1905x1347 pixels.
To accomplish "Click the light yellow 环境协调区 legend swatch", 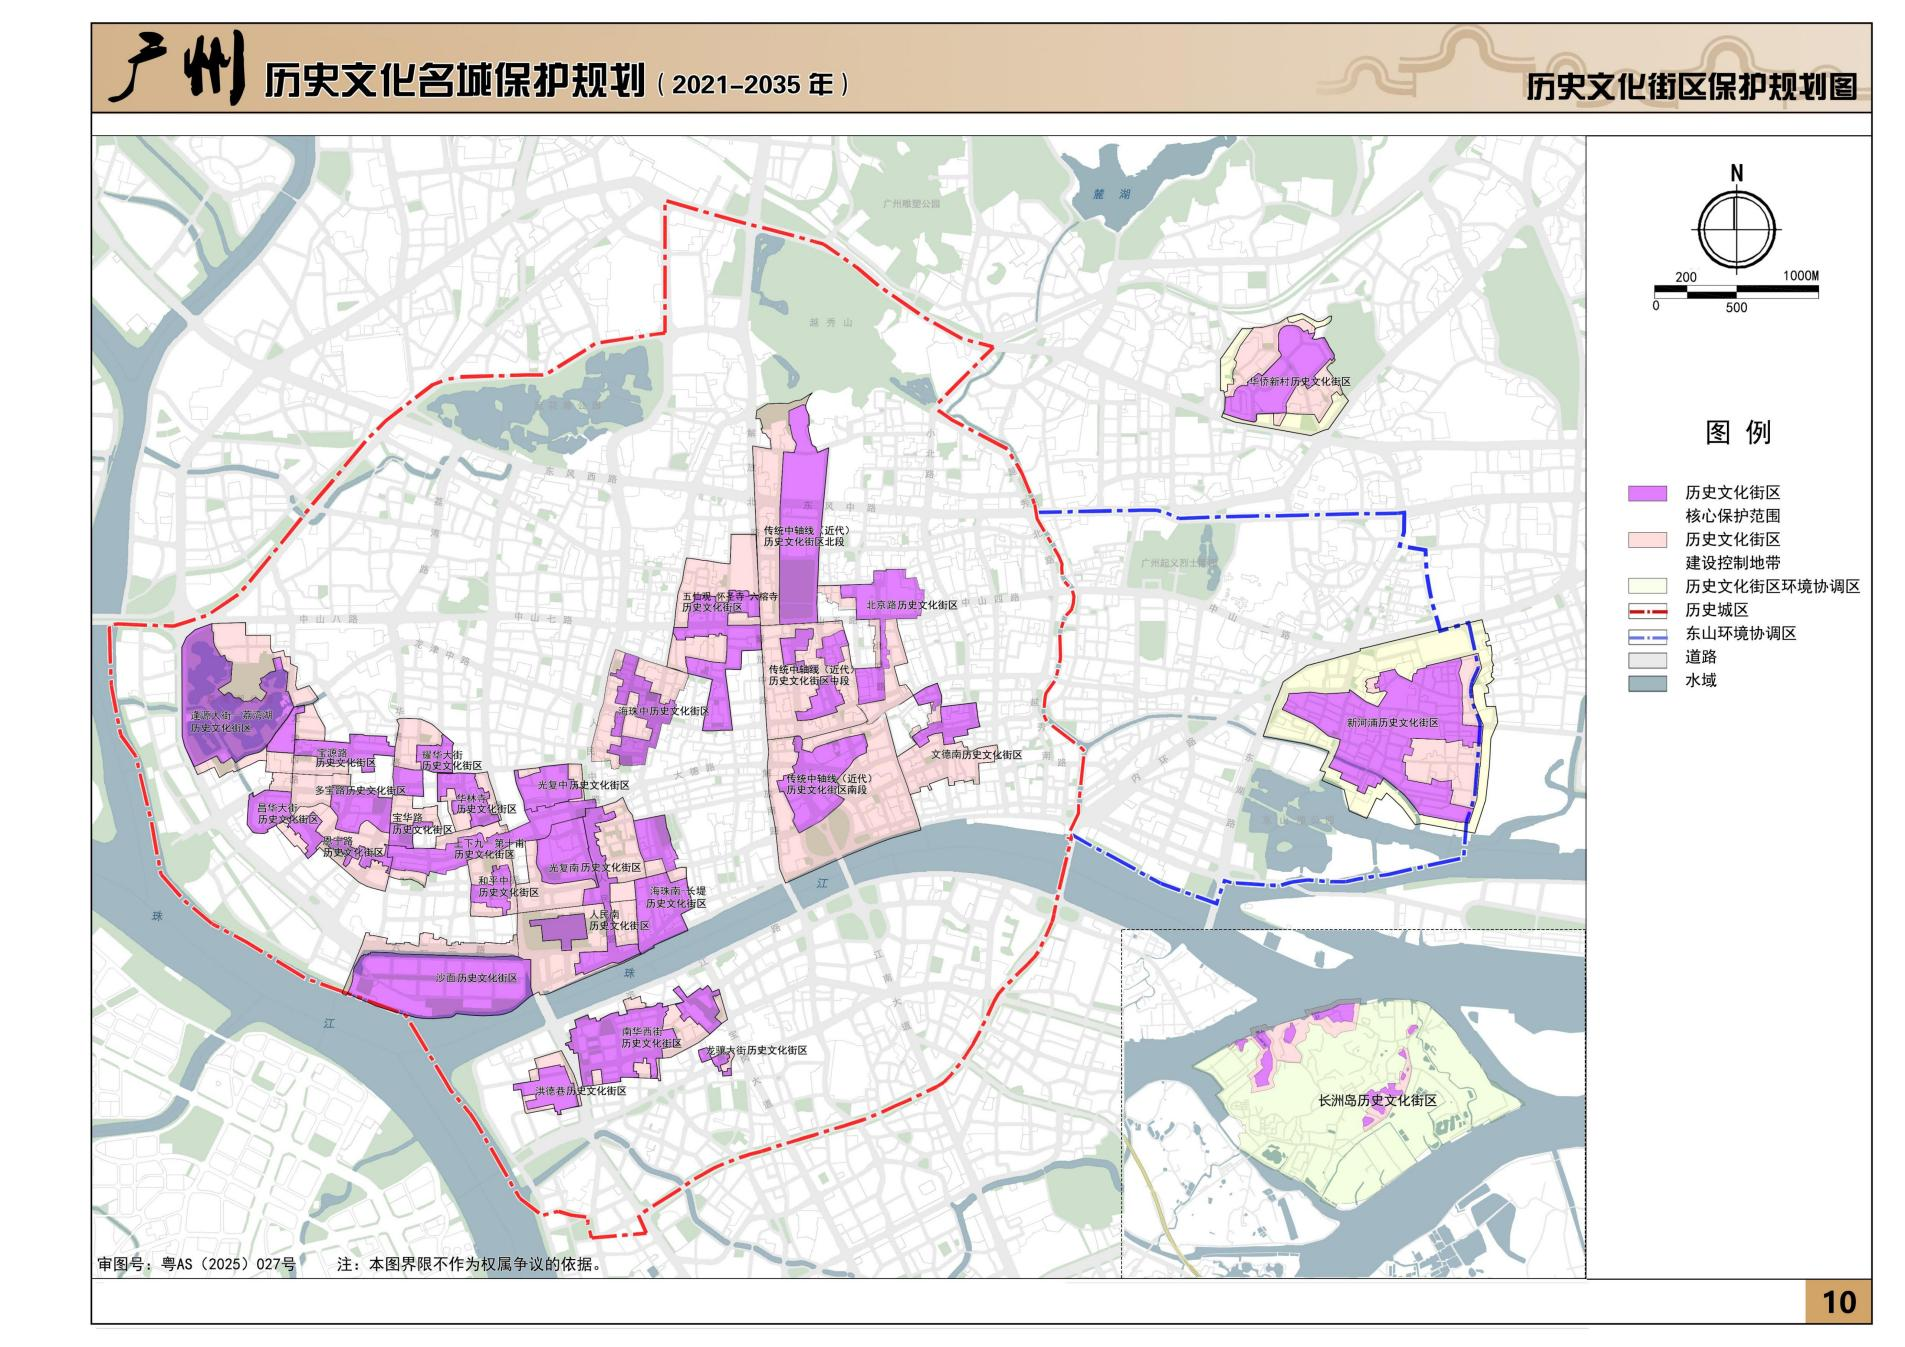I will (x=1647, y=586).
